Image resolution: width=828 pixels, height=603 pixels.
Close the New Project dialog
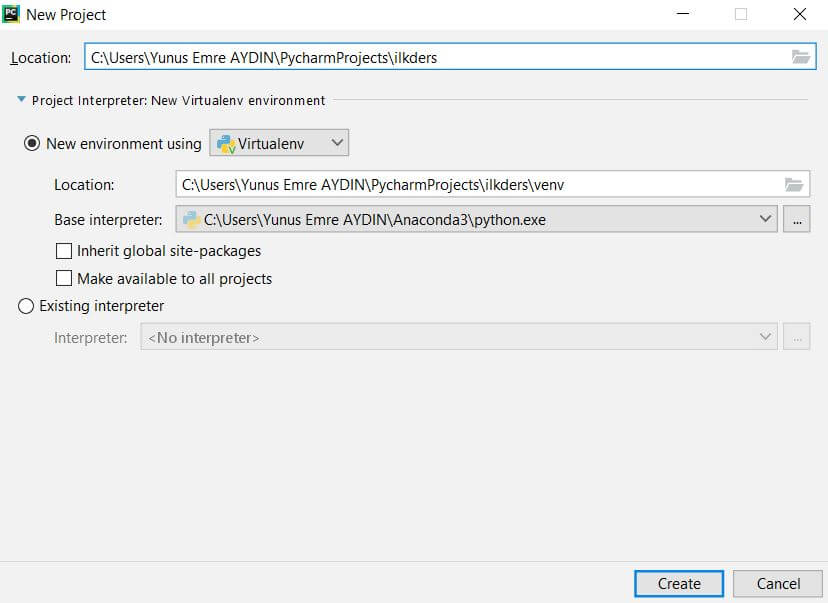[x=799, y=14]
